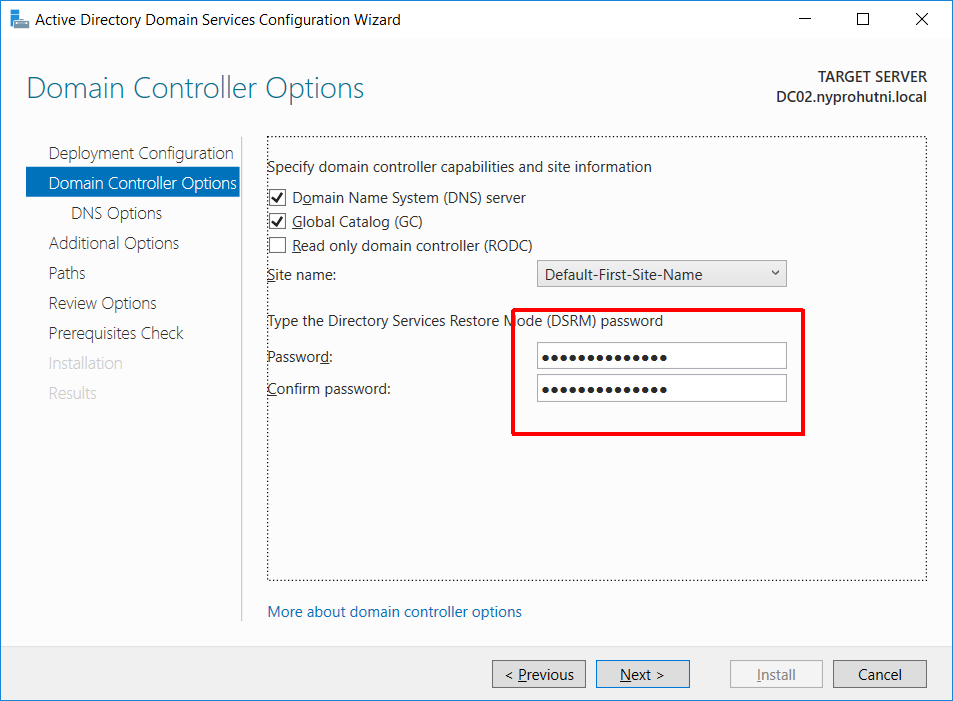Cancel the configuration wizard
The image size is (953, 701).
coord(879,674)
